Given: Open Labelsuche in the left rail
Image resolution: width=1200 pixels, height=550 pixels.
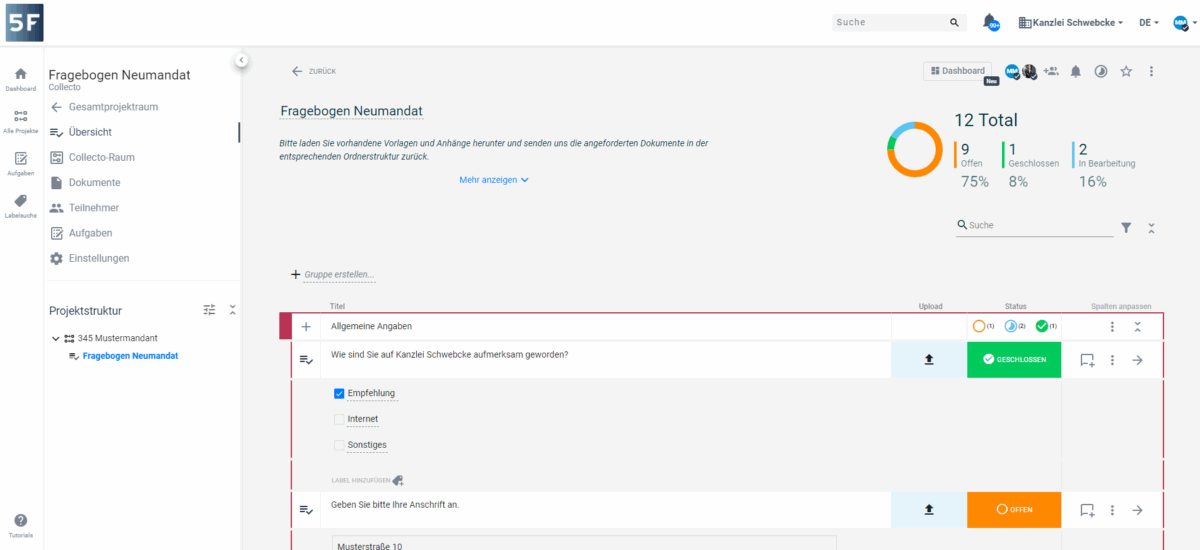Looking at the screenshot, I should click(21, 206).
